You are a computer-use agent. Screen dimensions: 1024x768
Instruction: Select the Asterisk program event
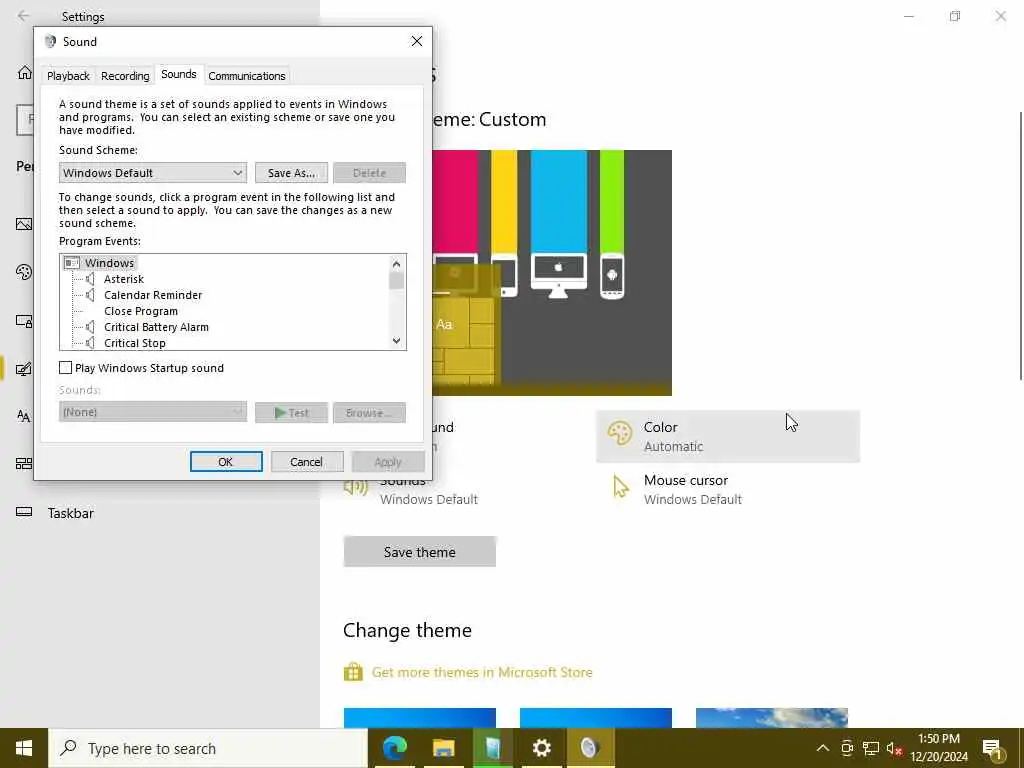123,279
